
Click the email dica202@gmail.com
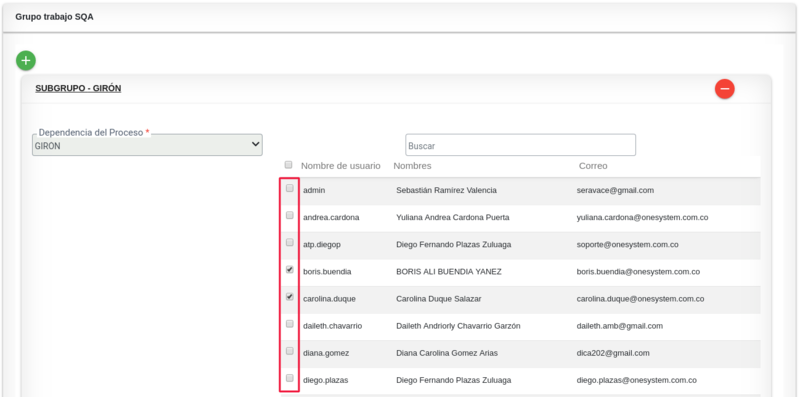613,353
